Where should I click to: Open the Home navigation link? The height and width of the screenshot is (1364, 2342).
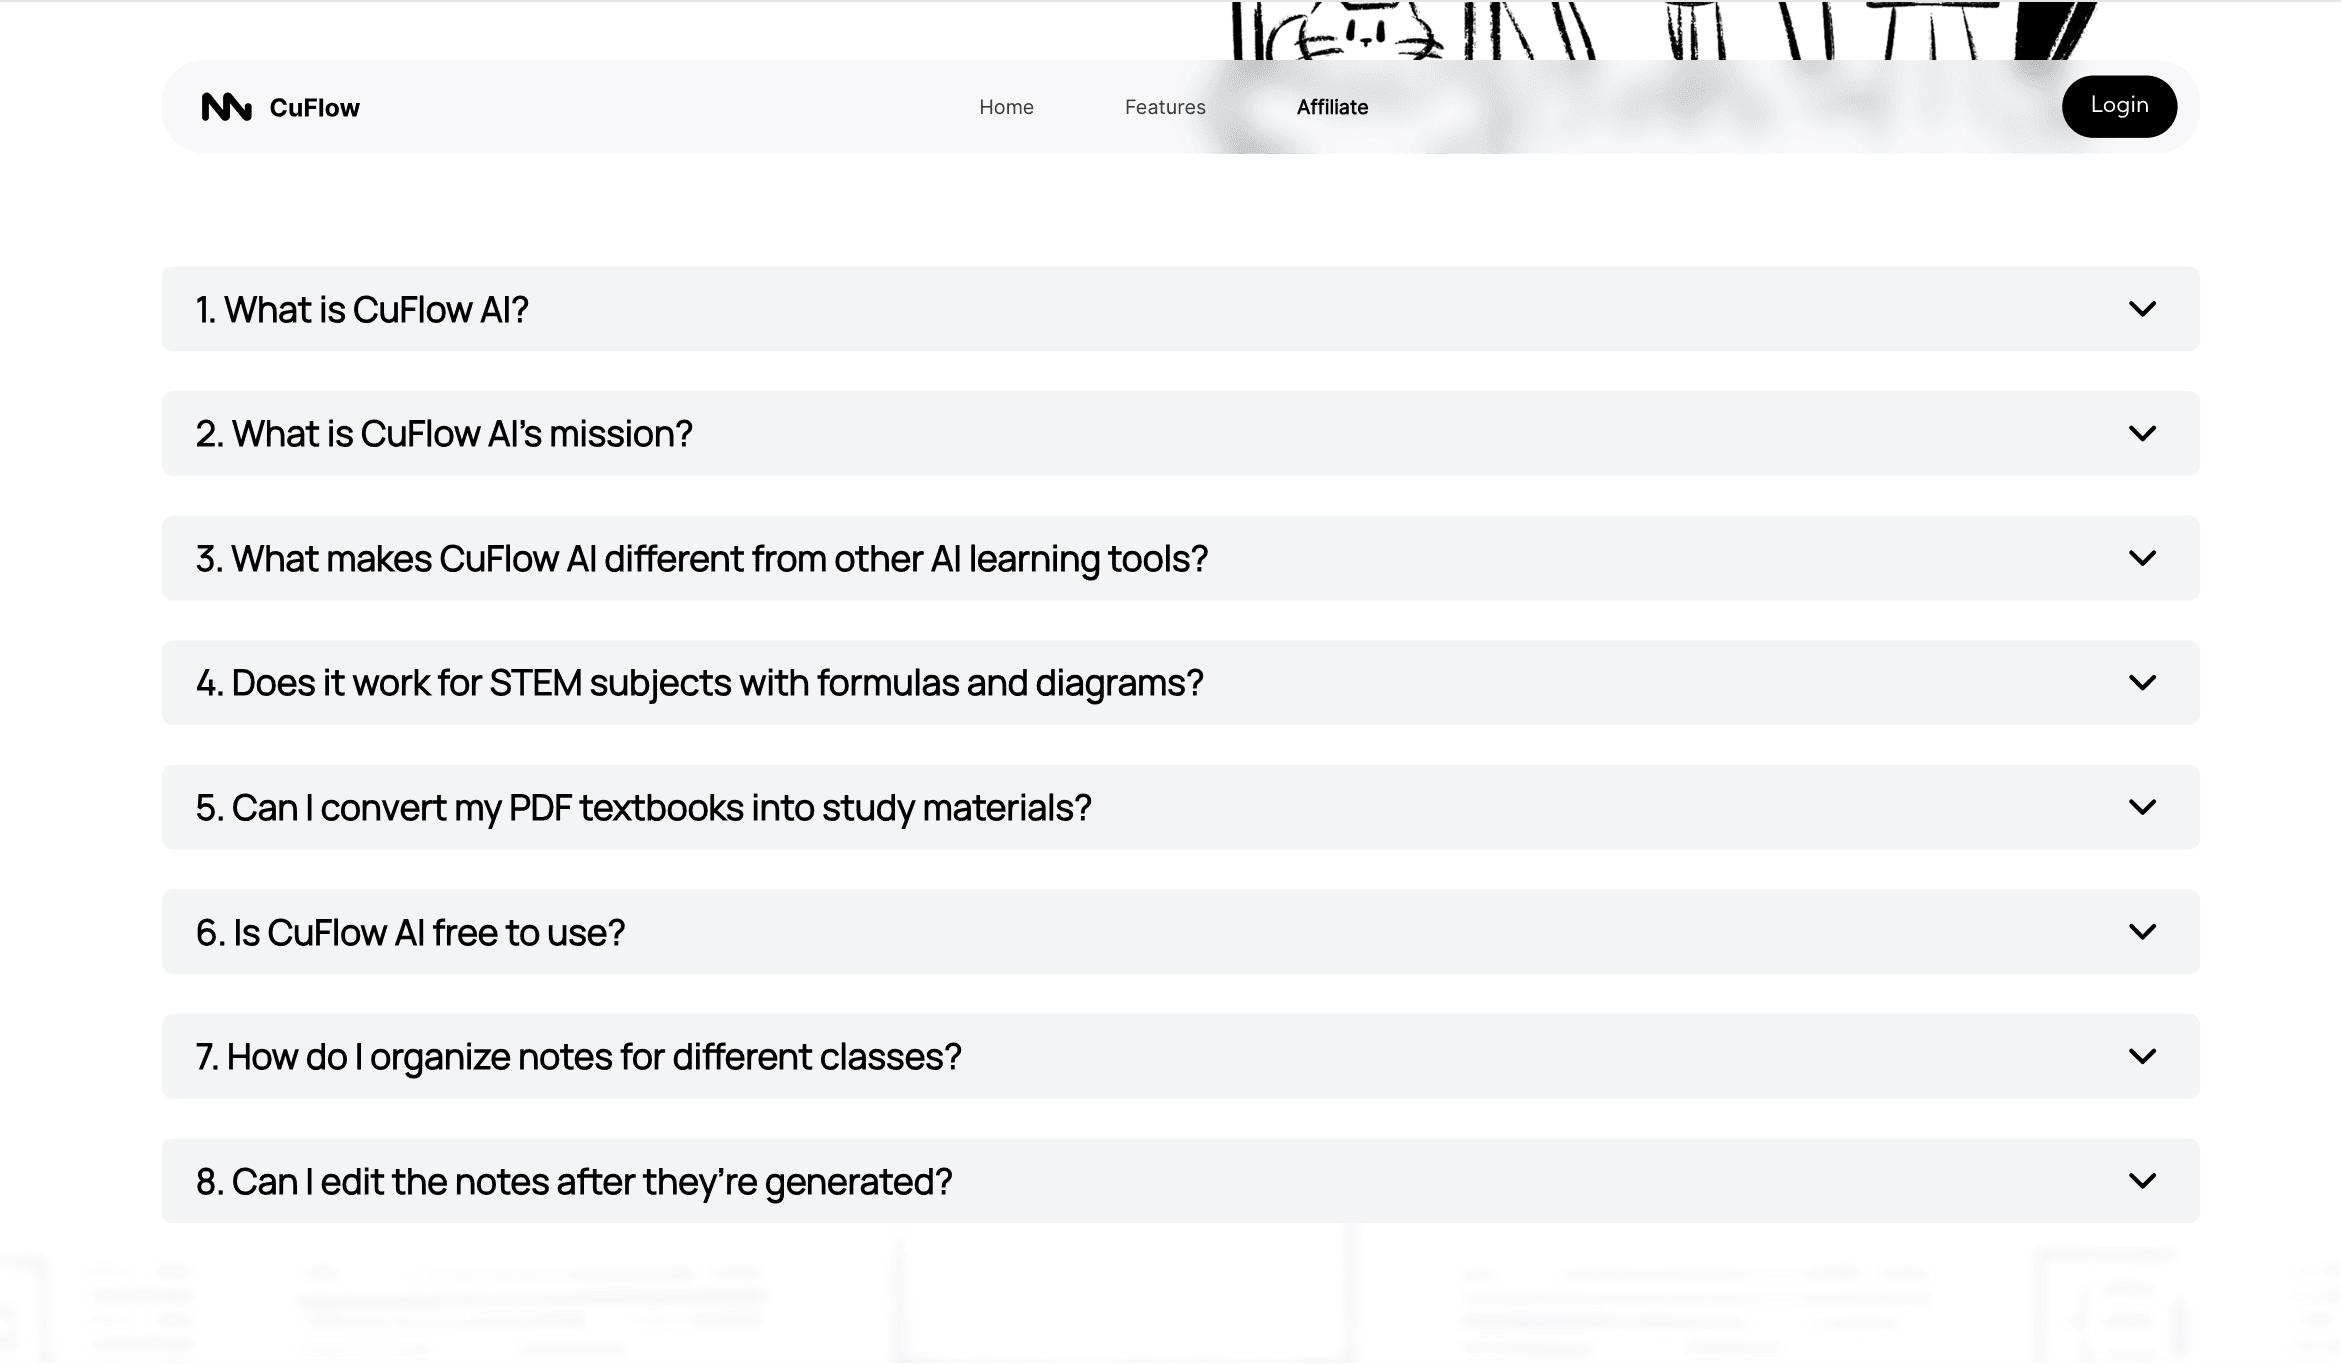pos(1006,107)
